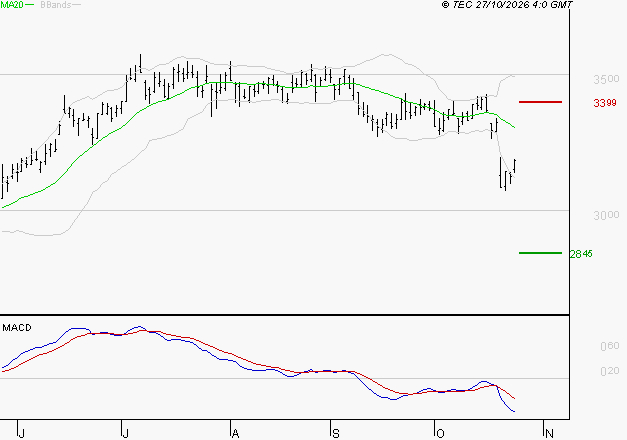This screenshot has height=440, width=627.
Task: Click the green support level line
Action: coord(540,253)
